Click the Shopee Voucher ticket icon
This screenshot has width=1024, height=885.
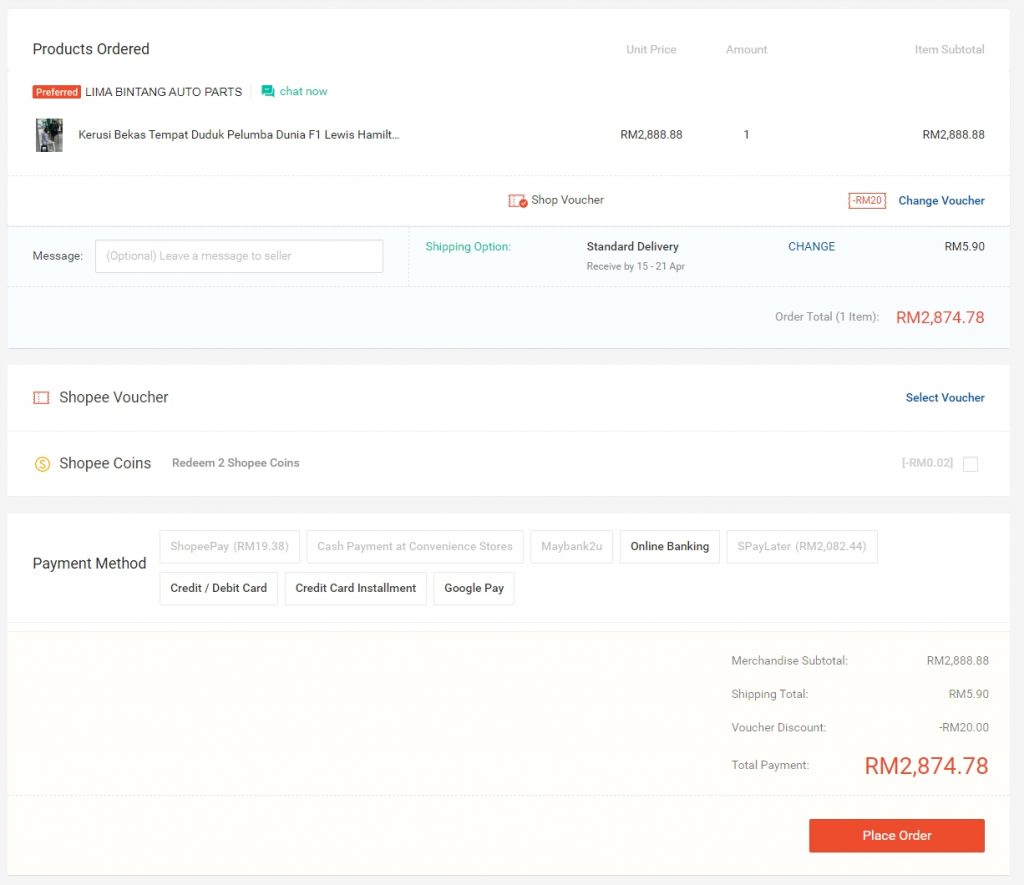[x=41, y=398]
